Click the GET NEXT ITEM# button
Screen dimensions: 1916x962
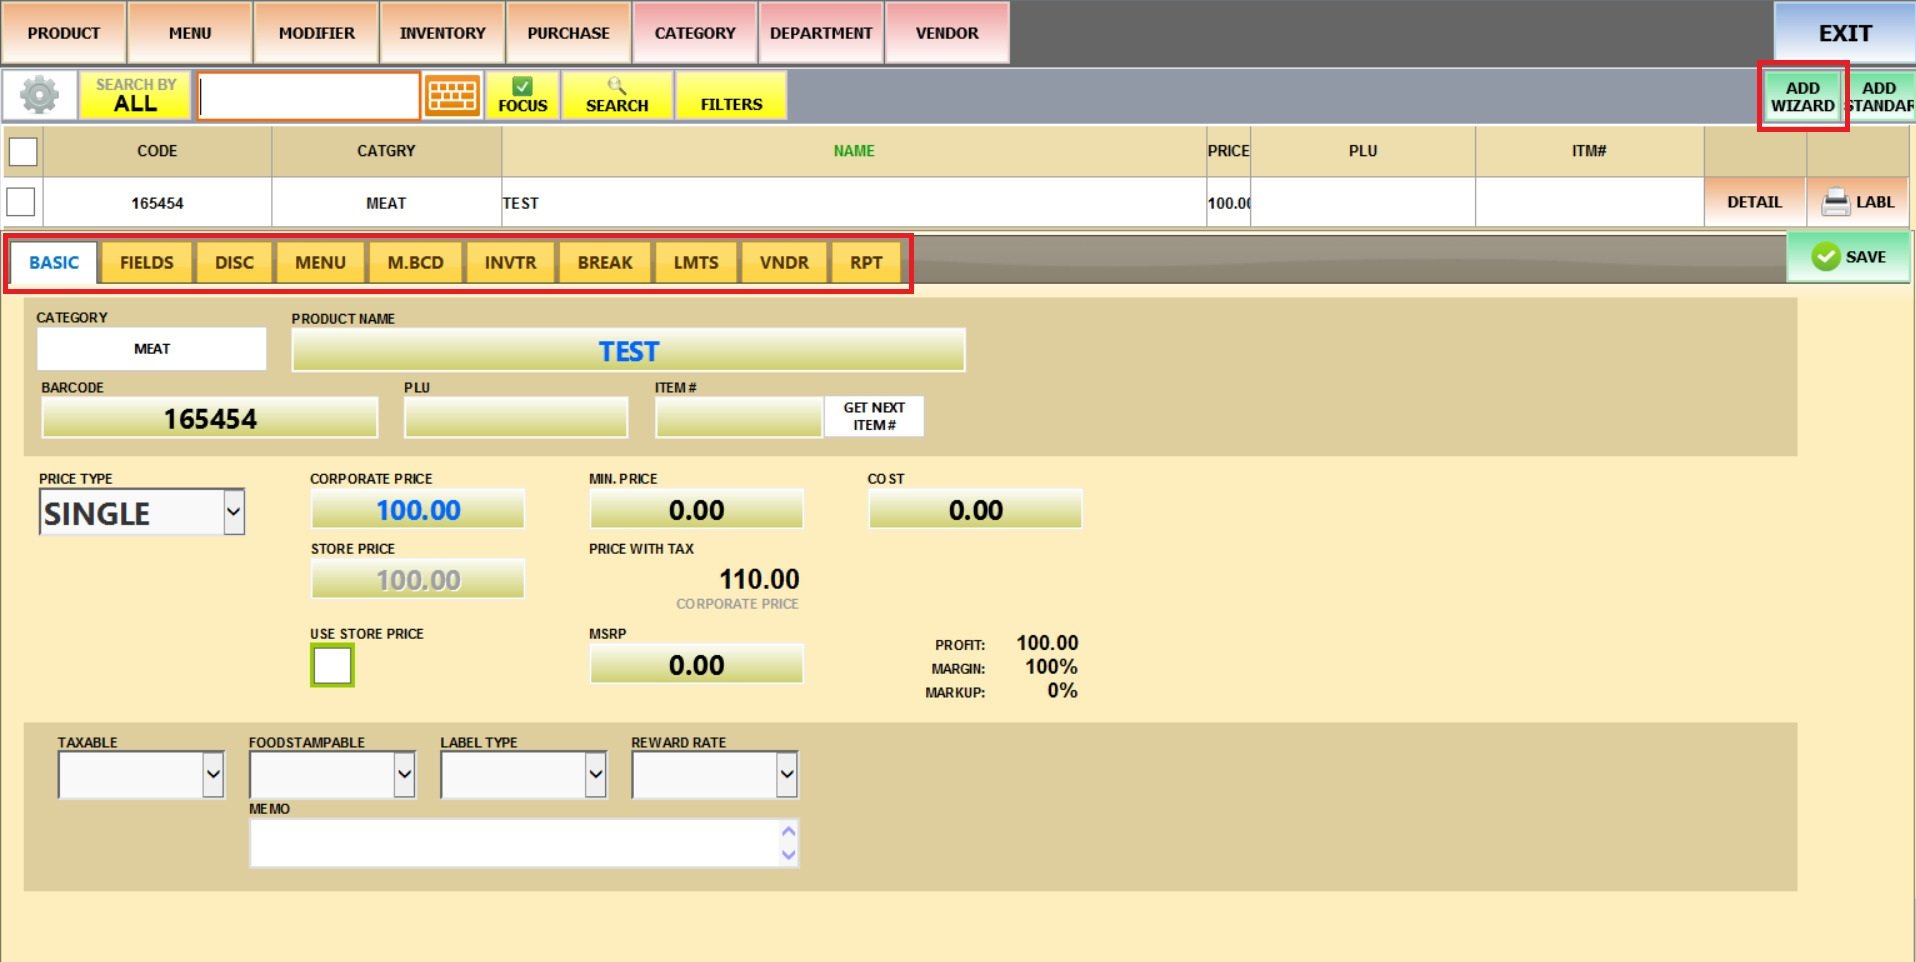point(873,416)
